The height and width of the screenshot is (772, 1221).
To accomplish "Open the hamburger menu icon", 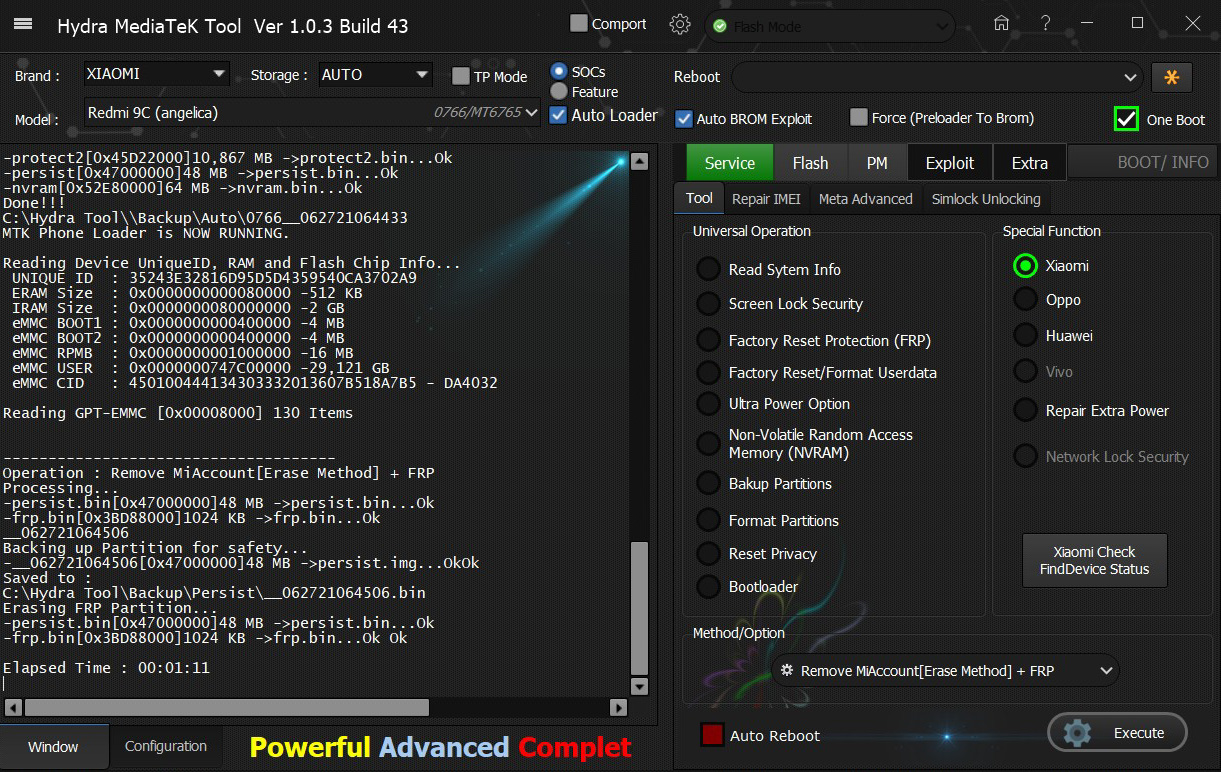I will 22,25.
